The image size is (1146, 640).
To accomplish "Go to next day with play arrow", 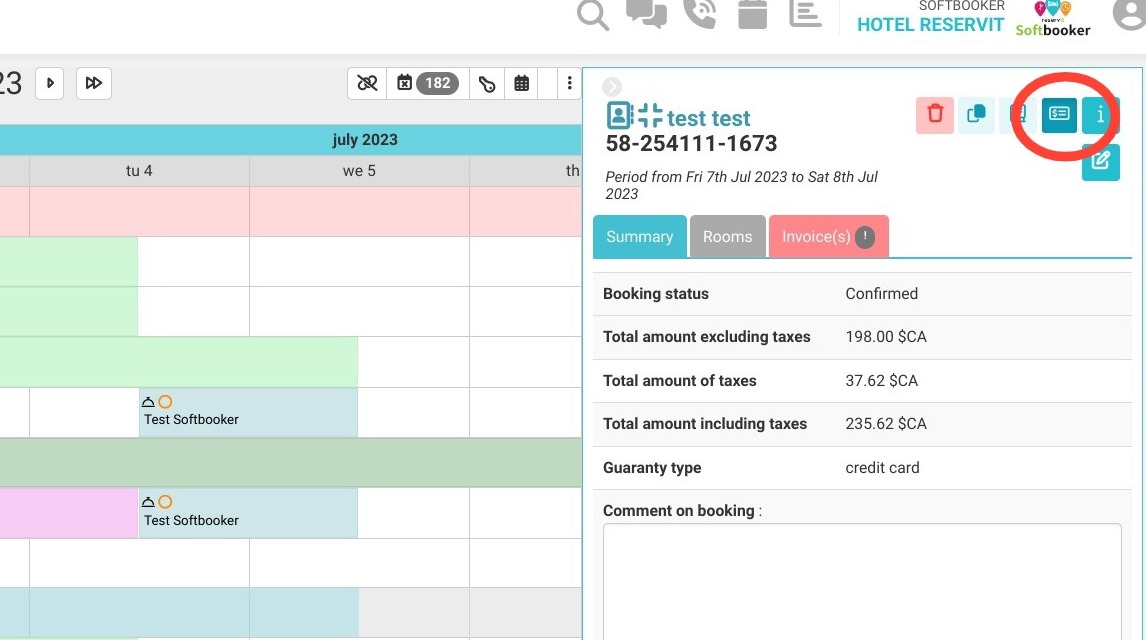I will [x=50, y=83].
